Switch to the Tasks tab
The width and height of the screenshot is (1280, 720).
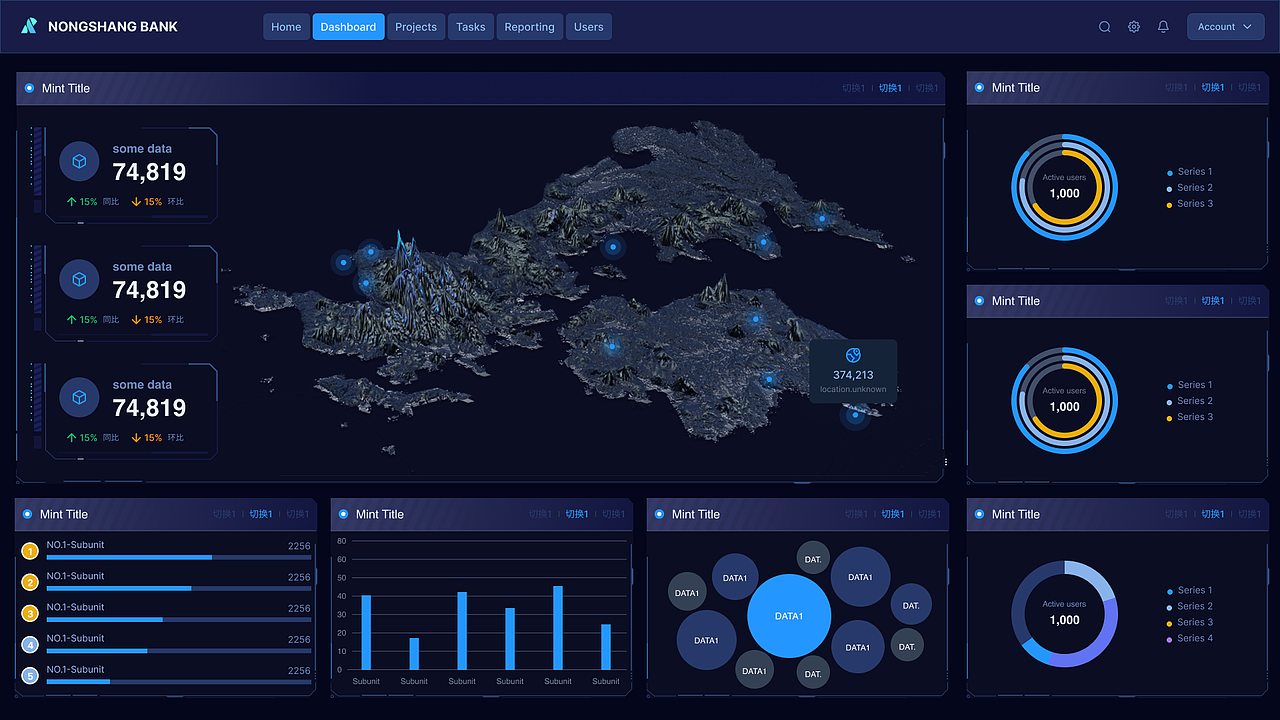coord(471,27)
